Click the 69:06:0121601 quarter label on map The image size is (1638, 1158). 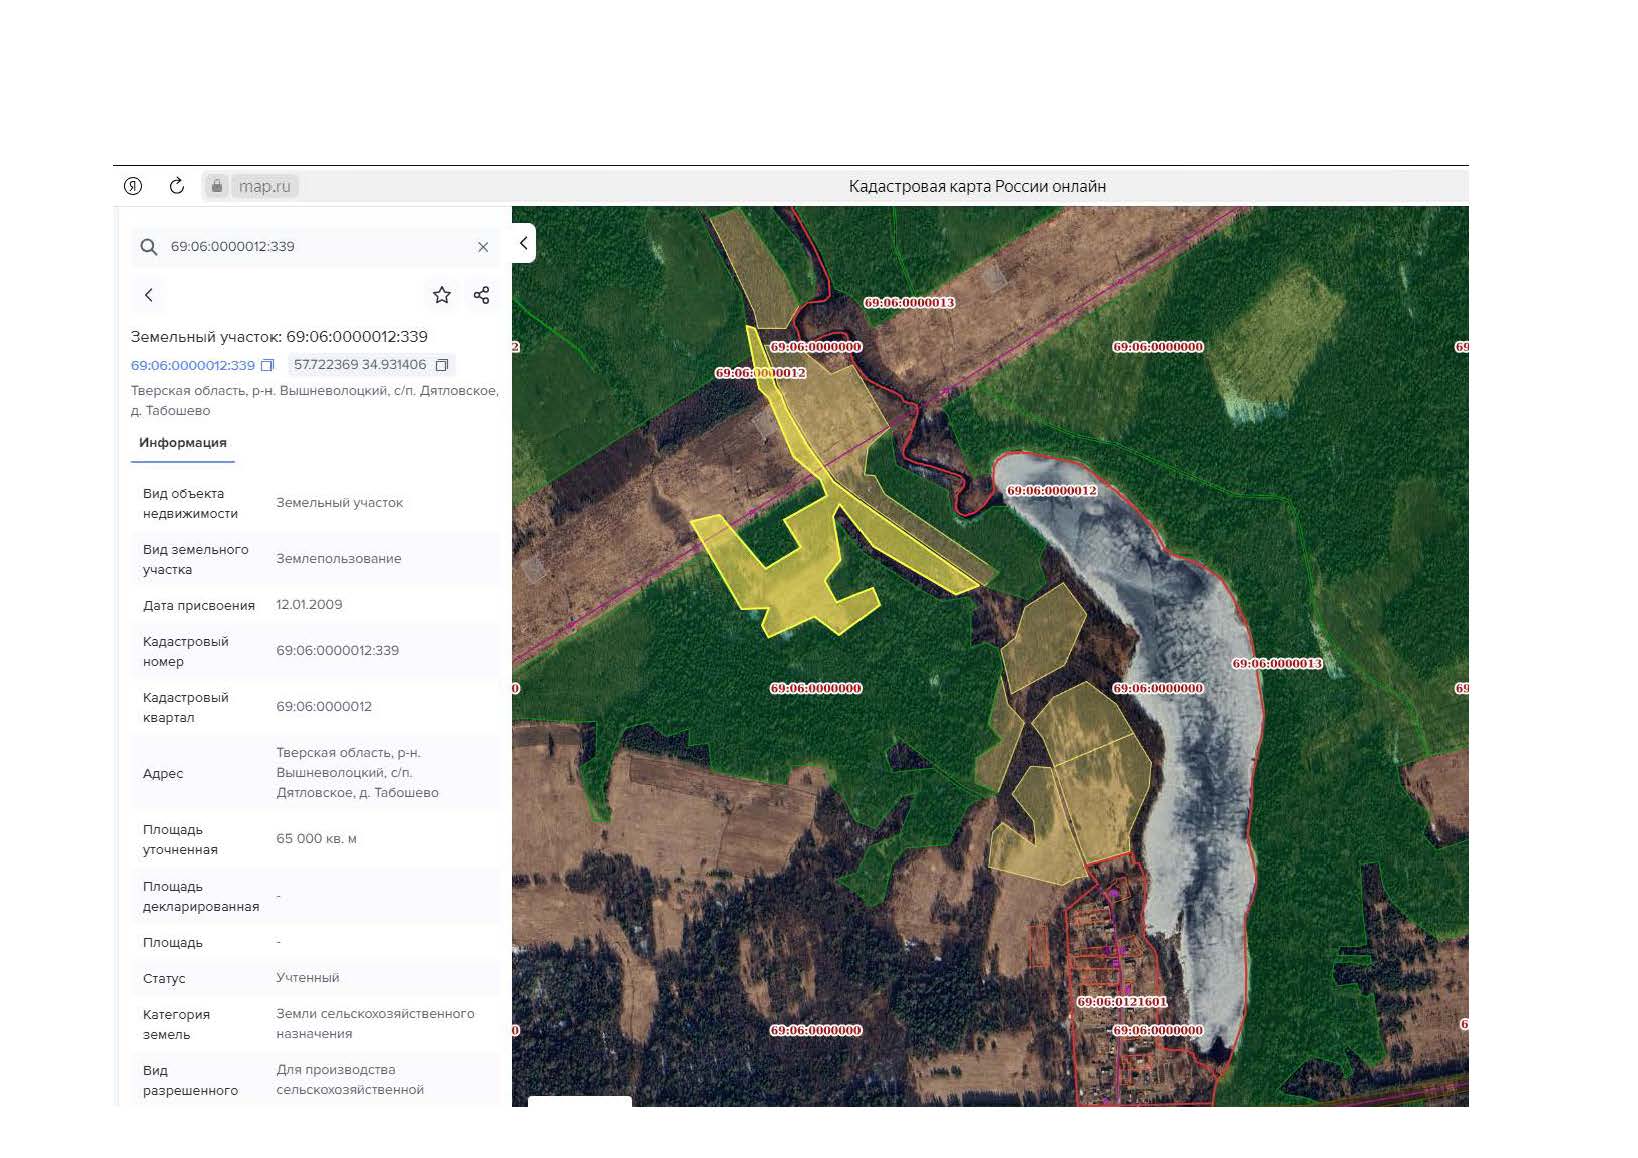click(x=1122, y=1001)
